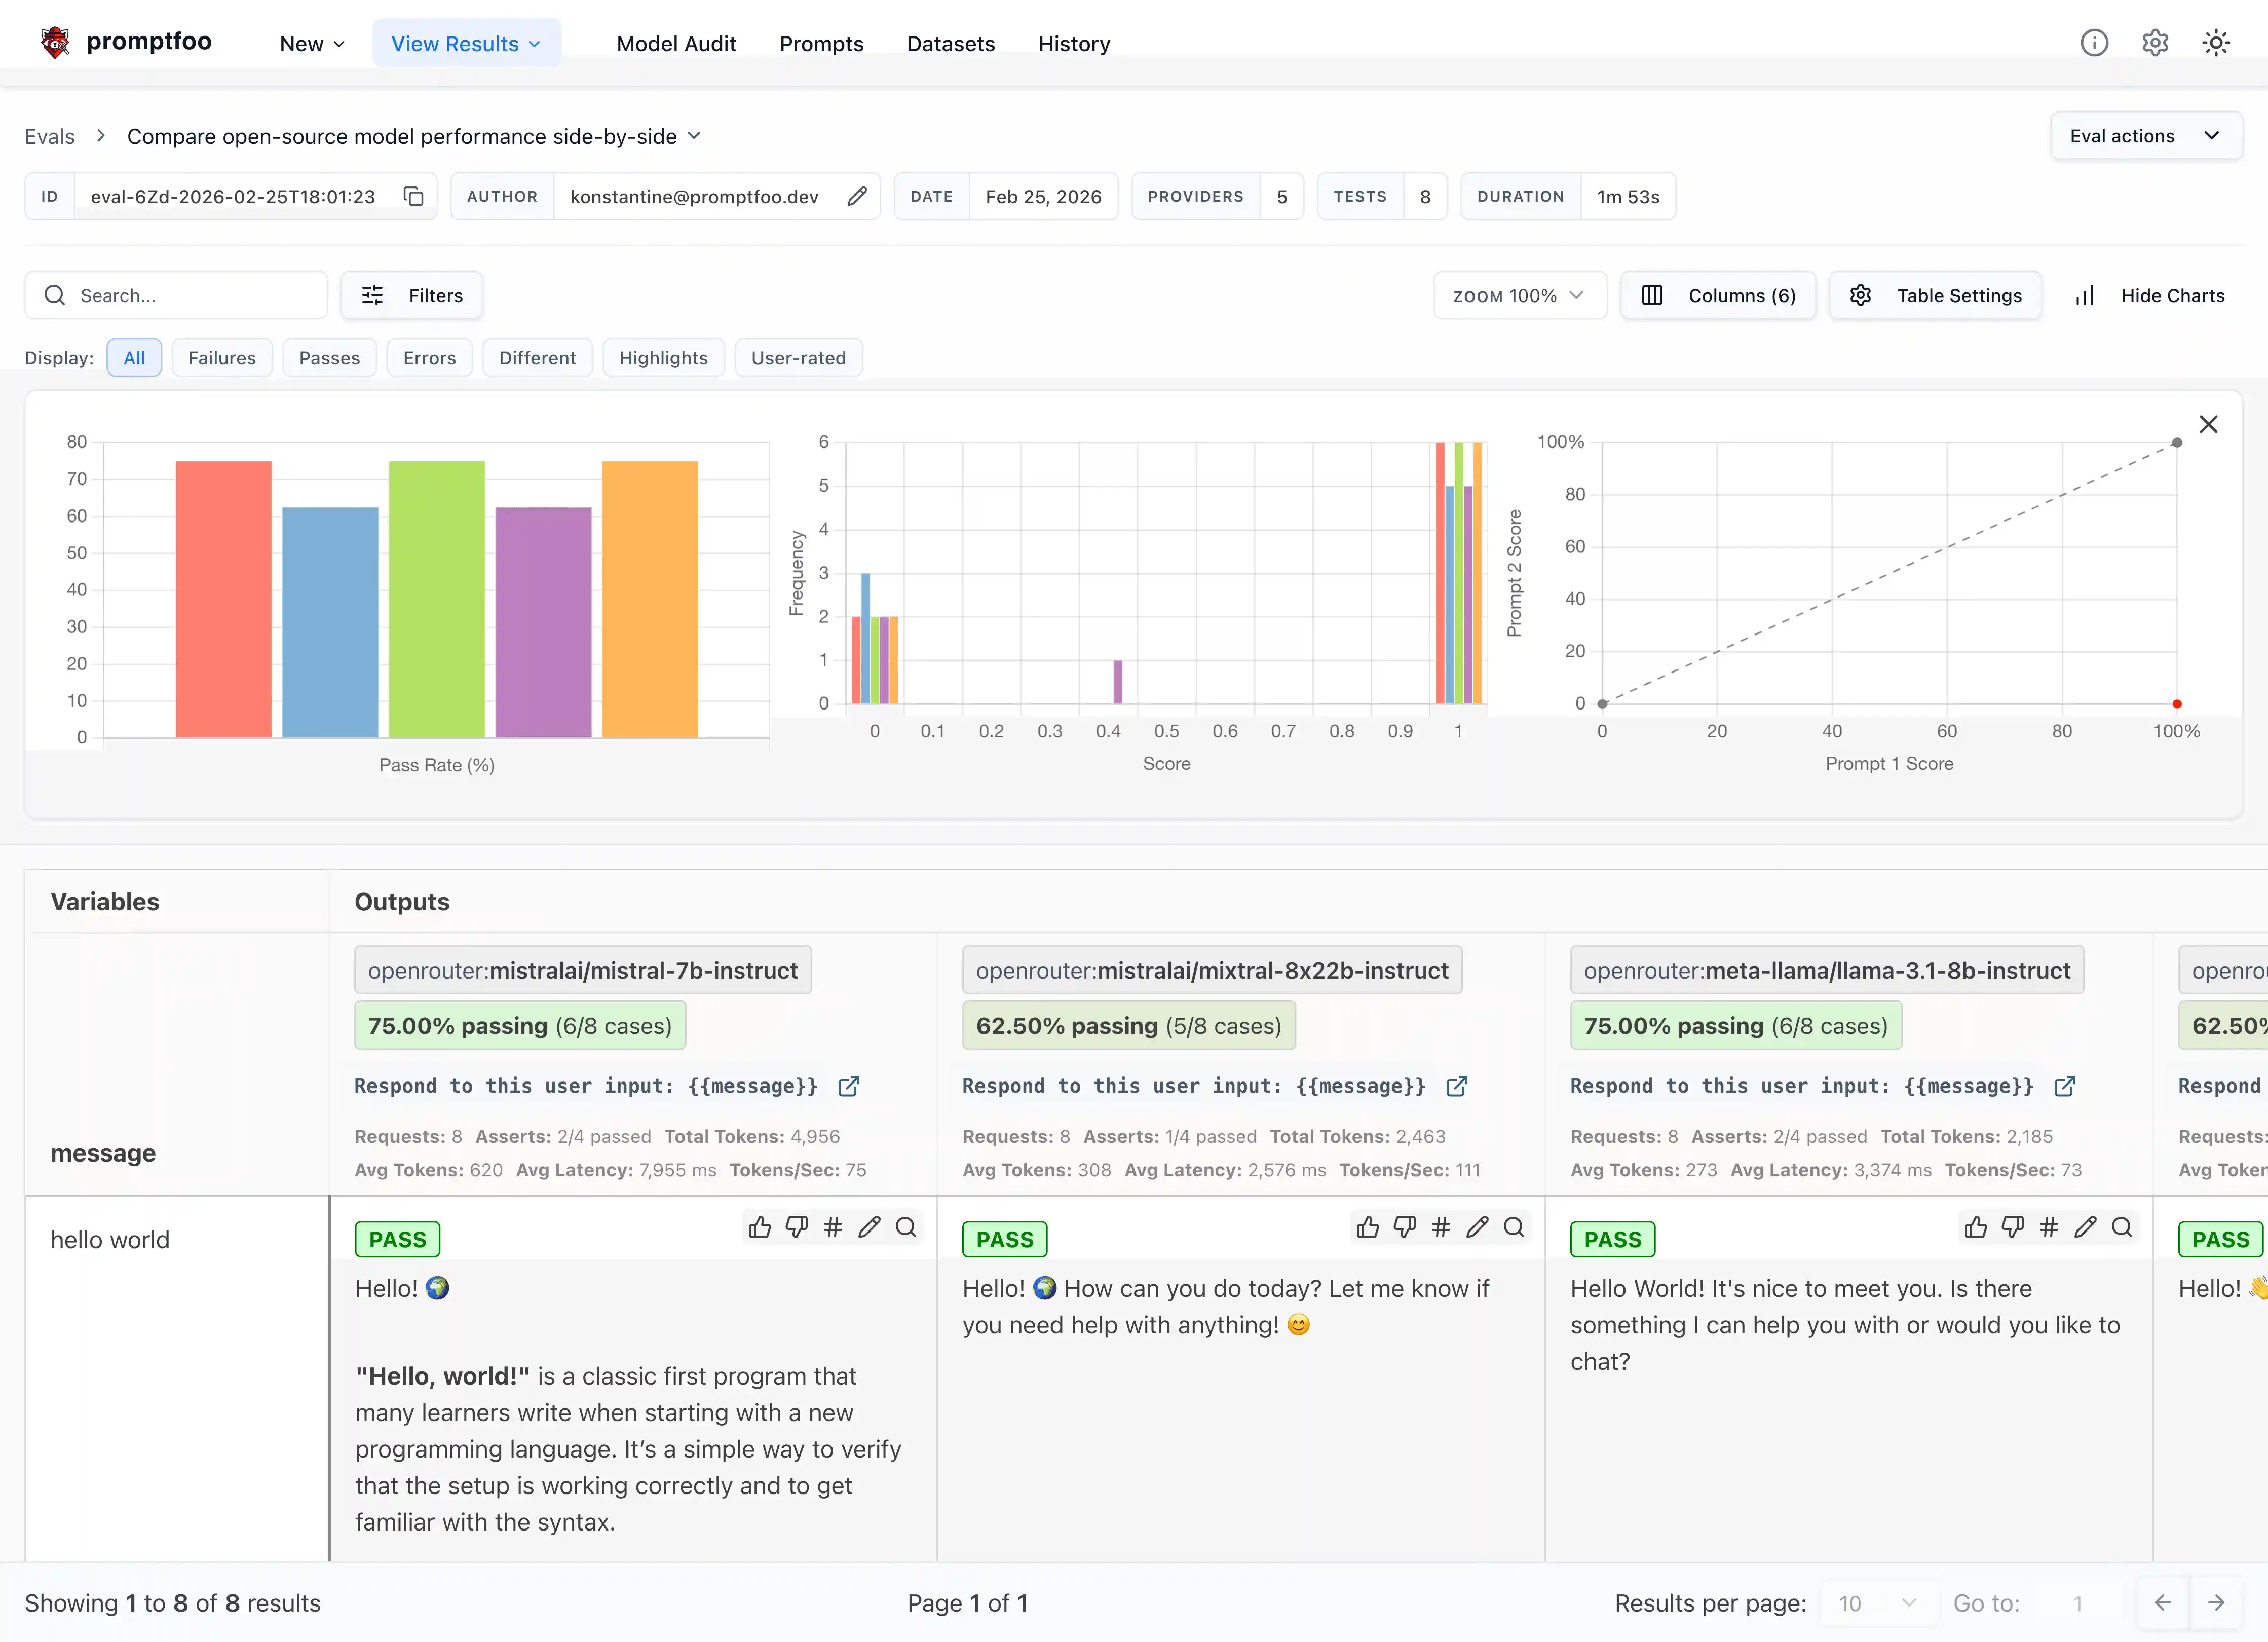Open the Model Audit page
Screen dimensions: 2268x1642
[676, 43]
